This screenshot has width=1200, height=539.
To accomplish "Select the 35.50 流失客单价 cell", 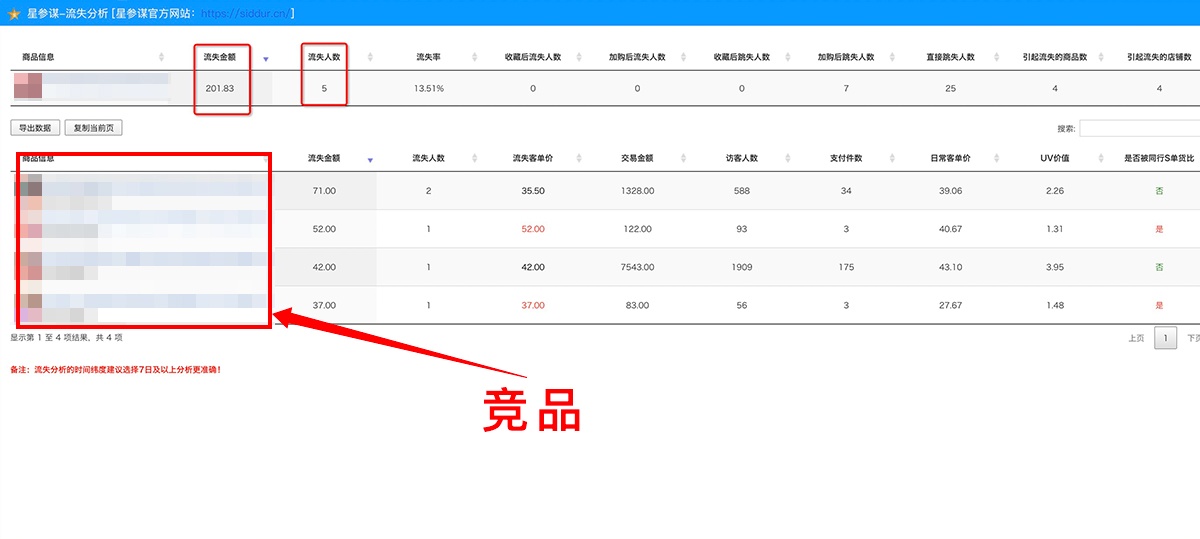I will pos(533,191).
